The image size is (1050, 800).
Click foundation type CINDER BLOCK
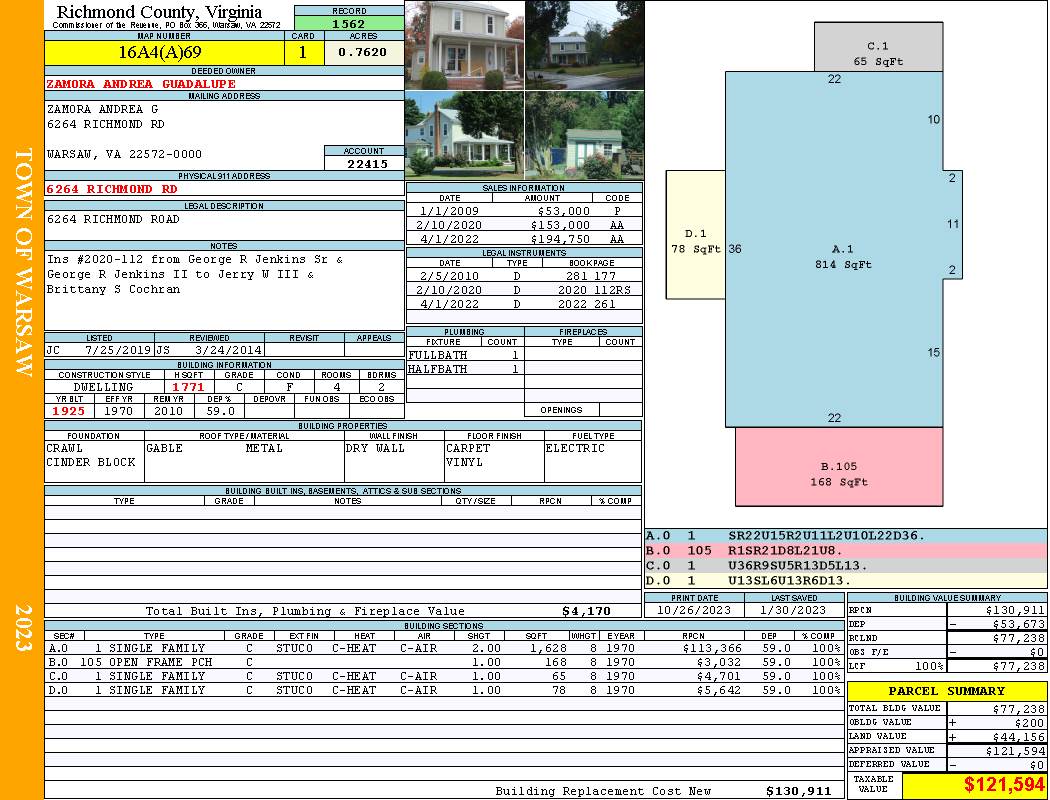(x=90, y=463)
